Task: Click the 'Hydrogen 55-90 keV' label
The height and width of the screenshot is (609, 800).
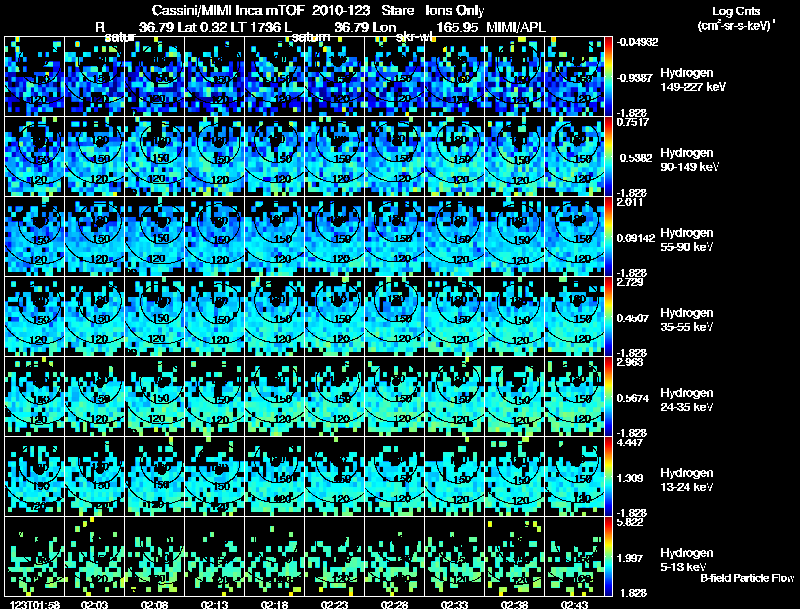Action: point(687,240)
